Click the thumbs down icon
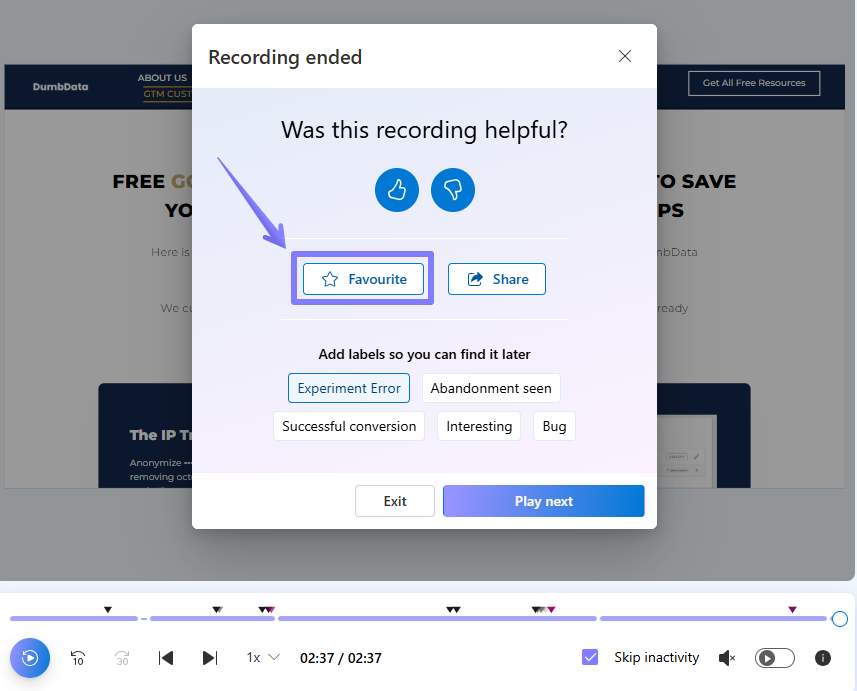 (453, 190)
